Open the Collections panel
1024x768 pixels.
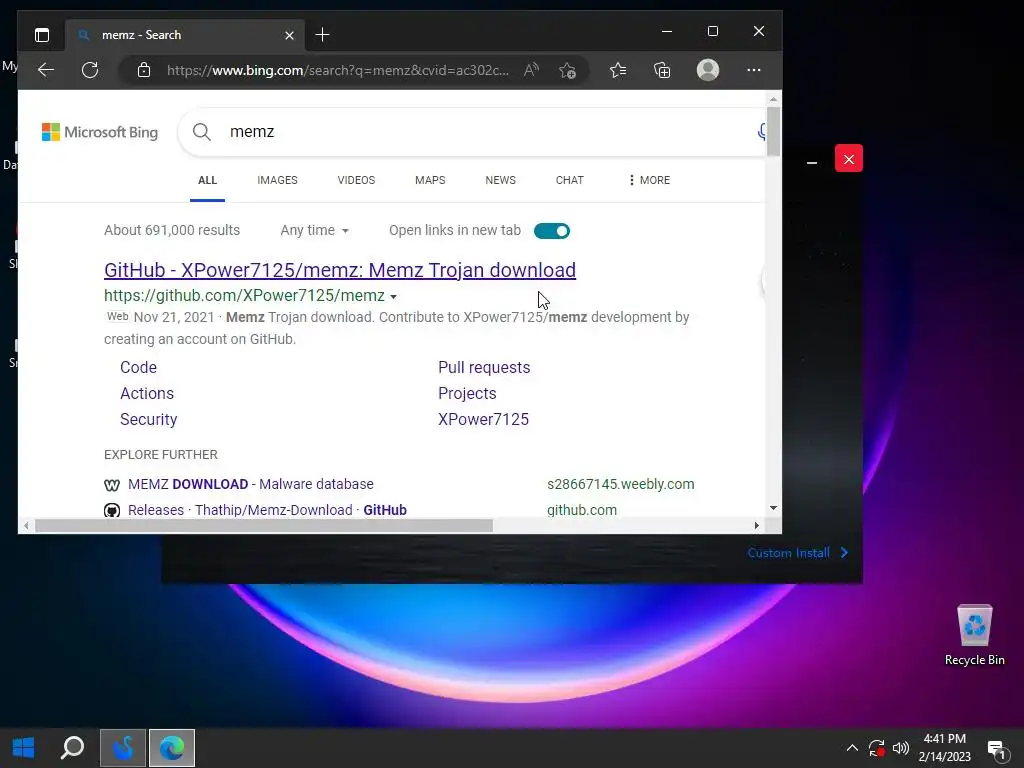(x=662, y=70)
